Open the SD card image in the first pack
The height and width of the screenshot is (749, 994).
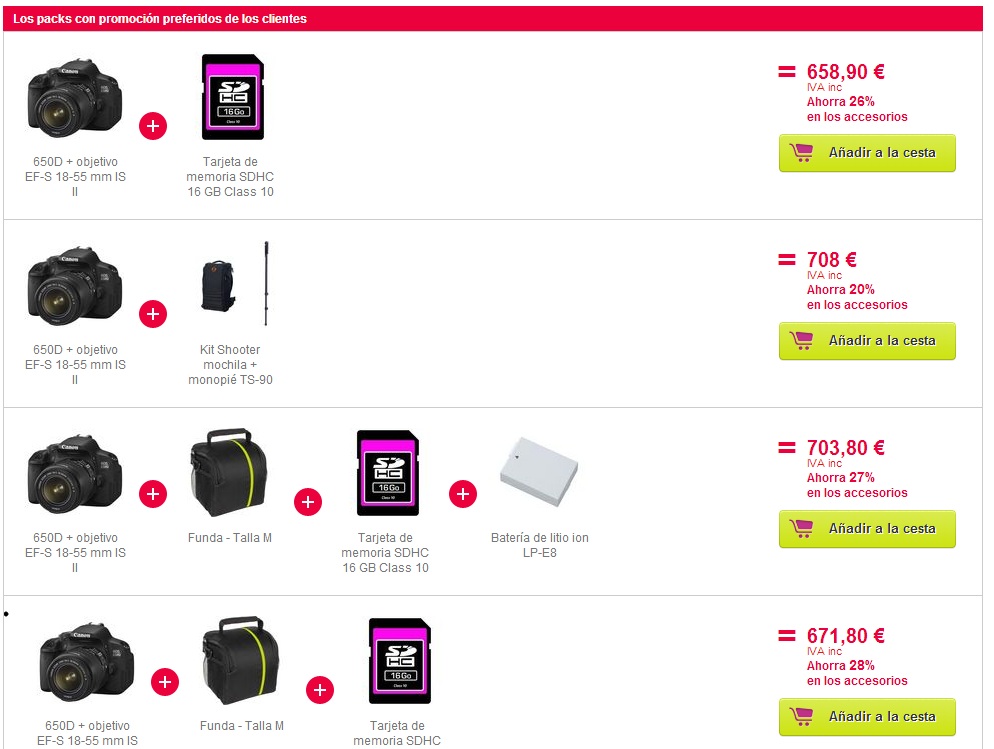232,97
